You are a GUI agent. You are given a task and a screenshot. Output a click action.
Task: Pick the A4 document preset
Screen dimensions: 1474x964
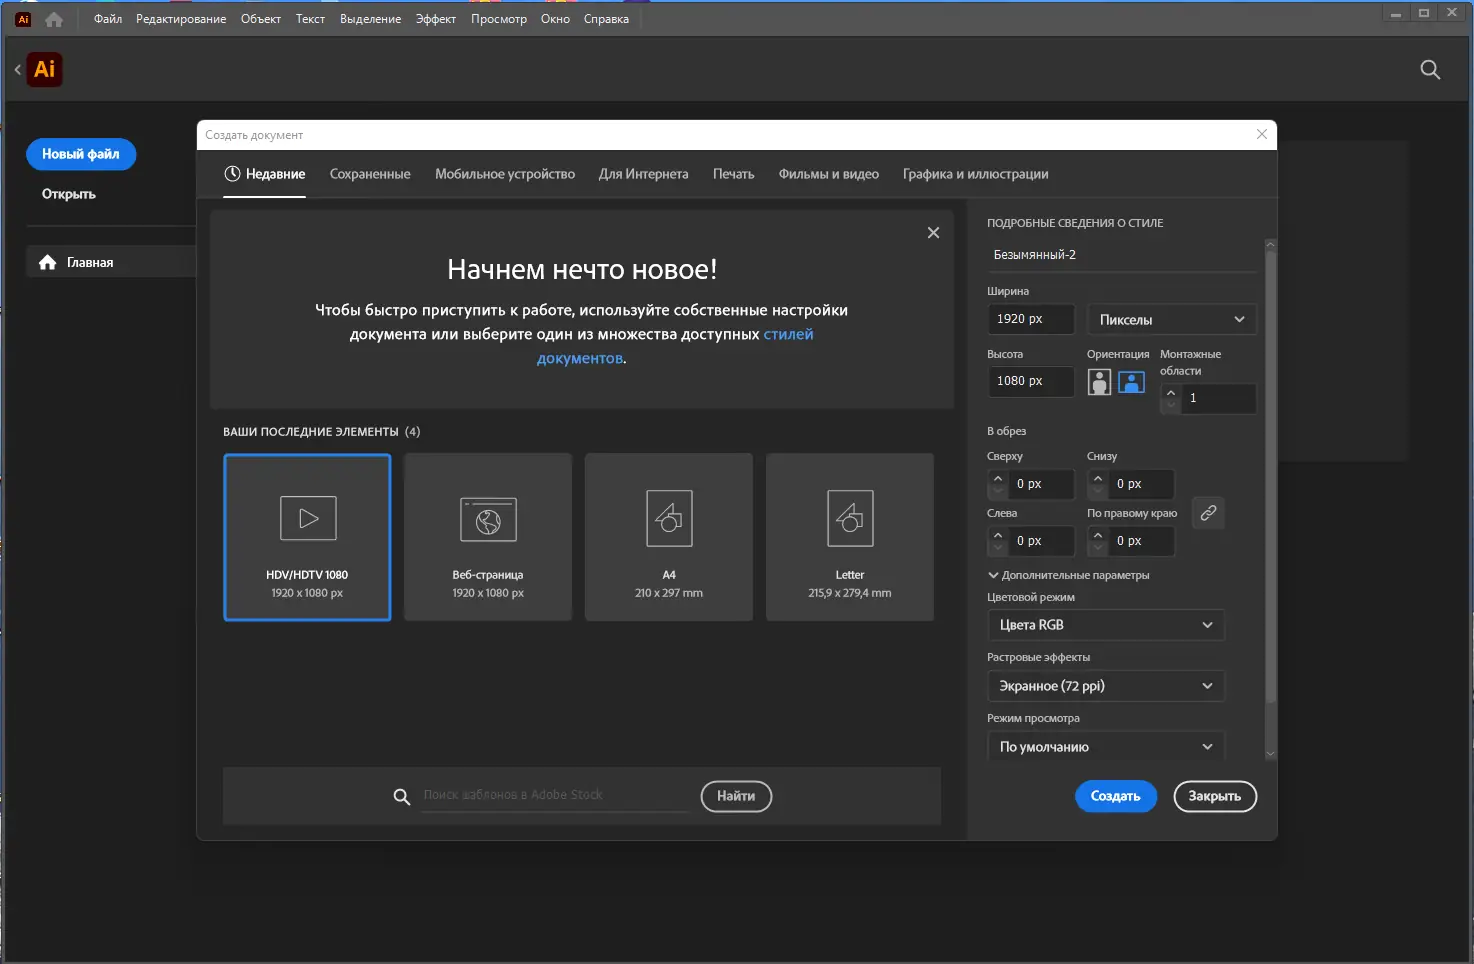click(669, 537)
